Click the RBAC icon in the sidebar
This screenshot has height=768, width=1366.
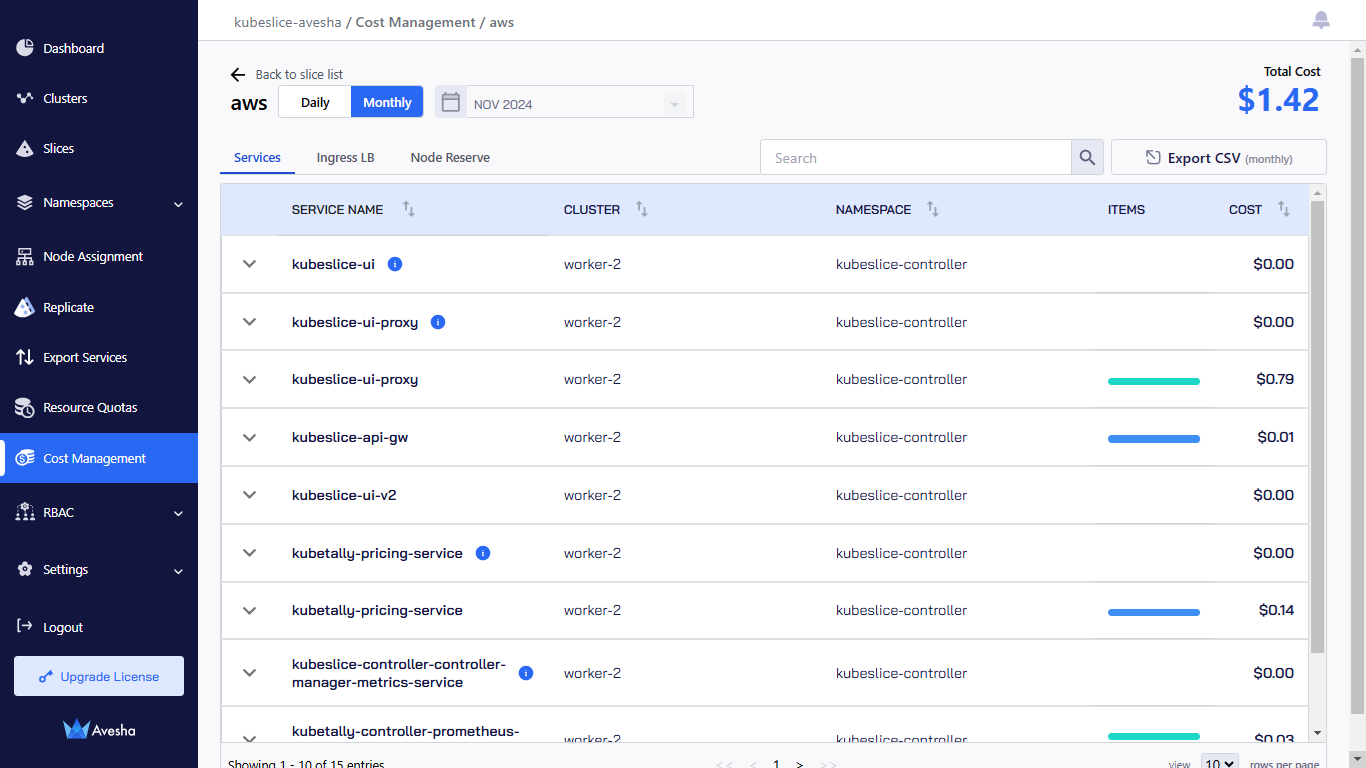tap(25, 512)
